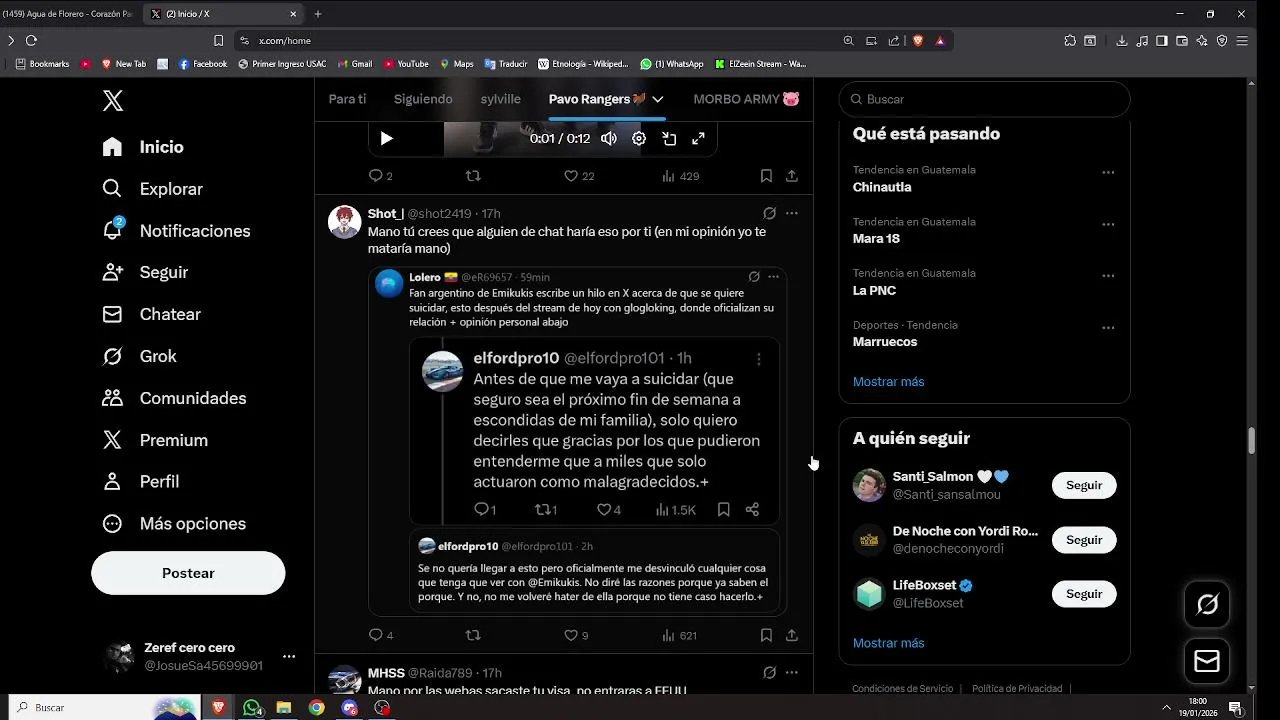Play the video in the top post
This screenshot has height=720, width=1280.
pyautogui.click(x=386, y=139)
